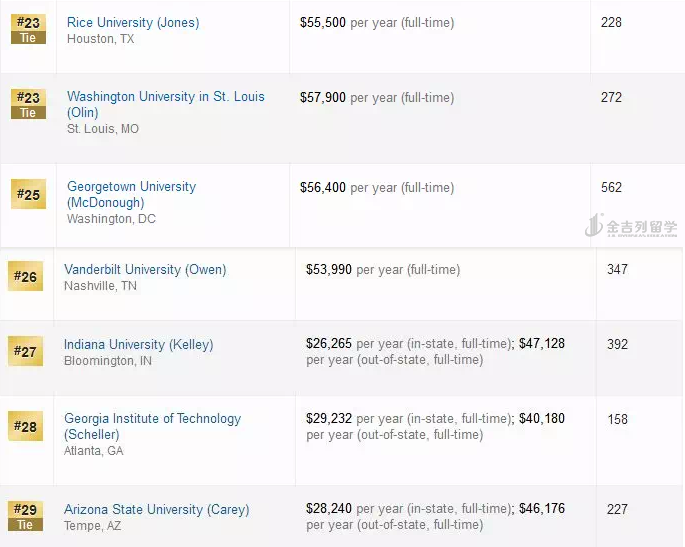The width and height of the screenshot is (685, 547).
Task: Click the #23 Tie badge beside Washington University
Action: pyautogui.click(x=28, y=104)
